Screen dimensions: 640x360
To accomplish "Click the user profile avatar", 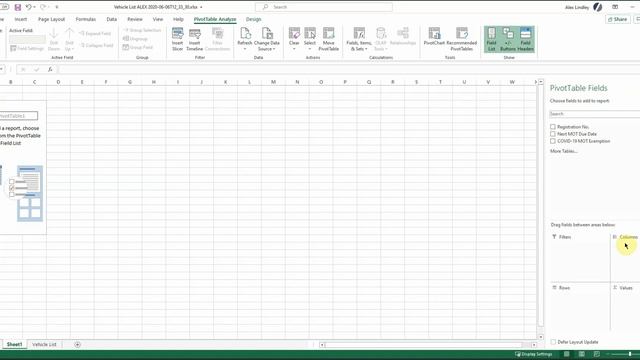I will pyautogui.click(x=598, y=7).
